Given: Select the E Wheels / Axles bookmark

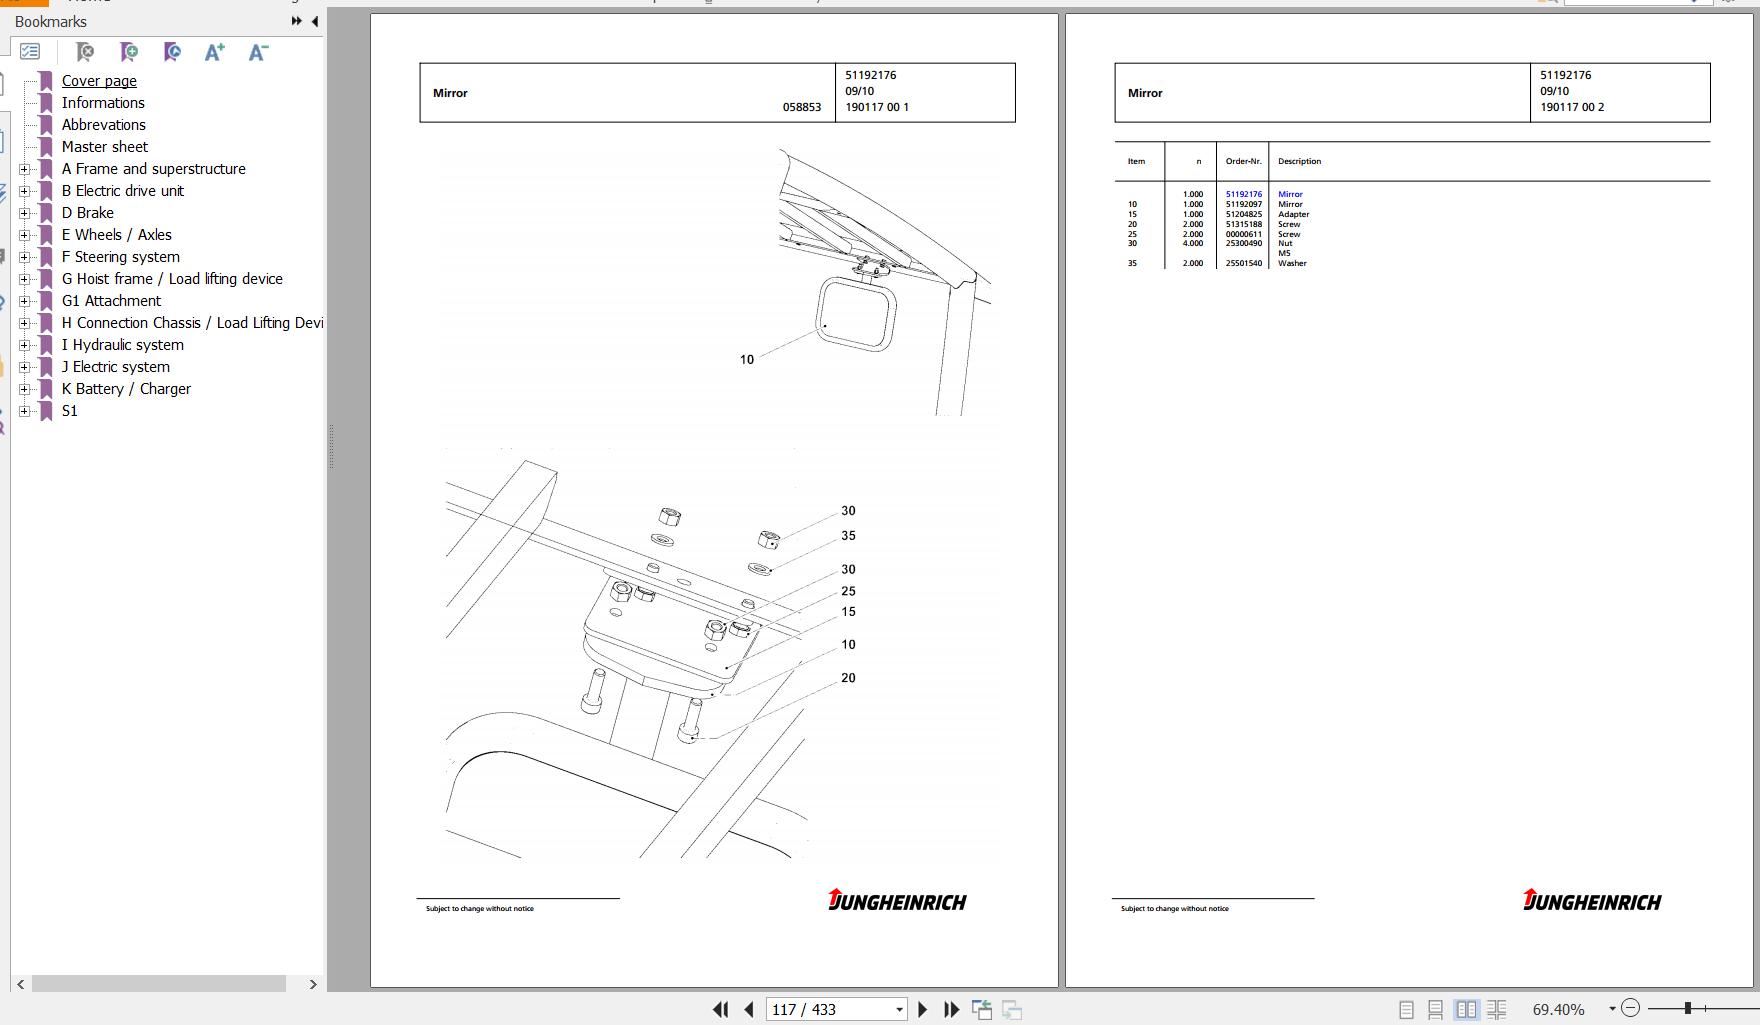Looking at the screenshot, I should [117, 235].
